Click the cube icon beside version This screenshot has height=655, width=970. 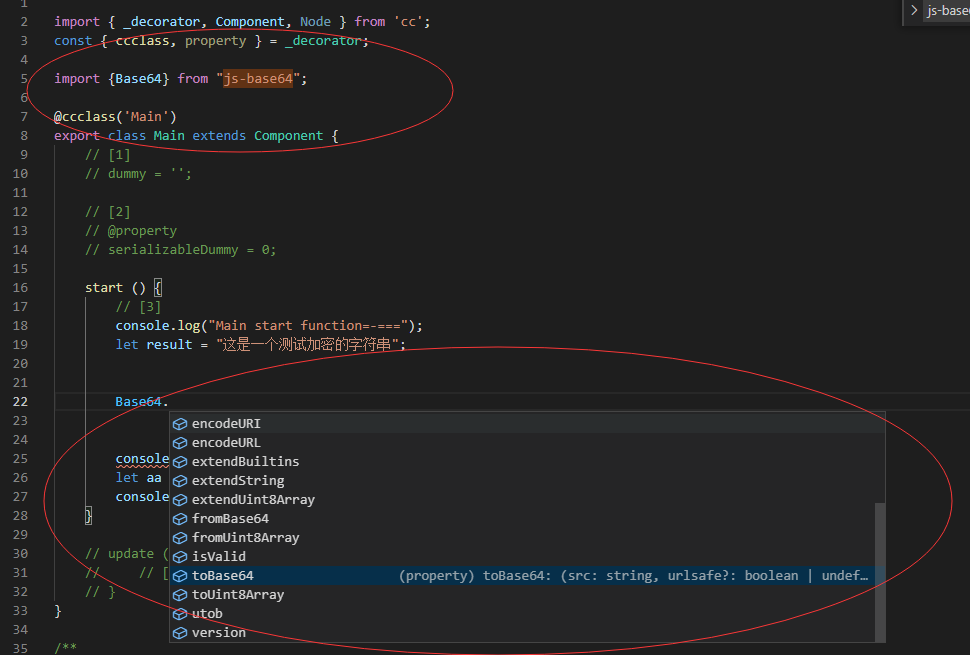[x=180, y=633]
